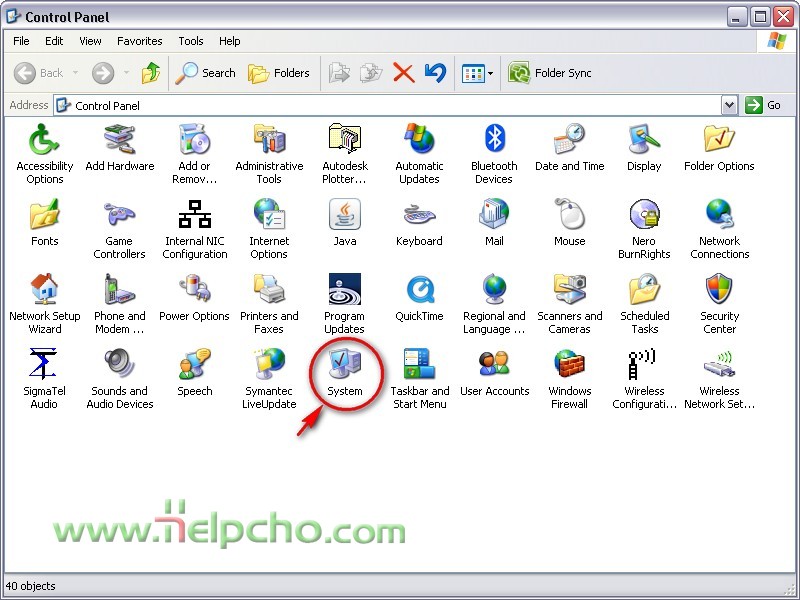Open Date and Time settings
800x600 pixels.
coord(569,148)
